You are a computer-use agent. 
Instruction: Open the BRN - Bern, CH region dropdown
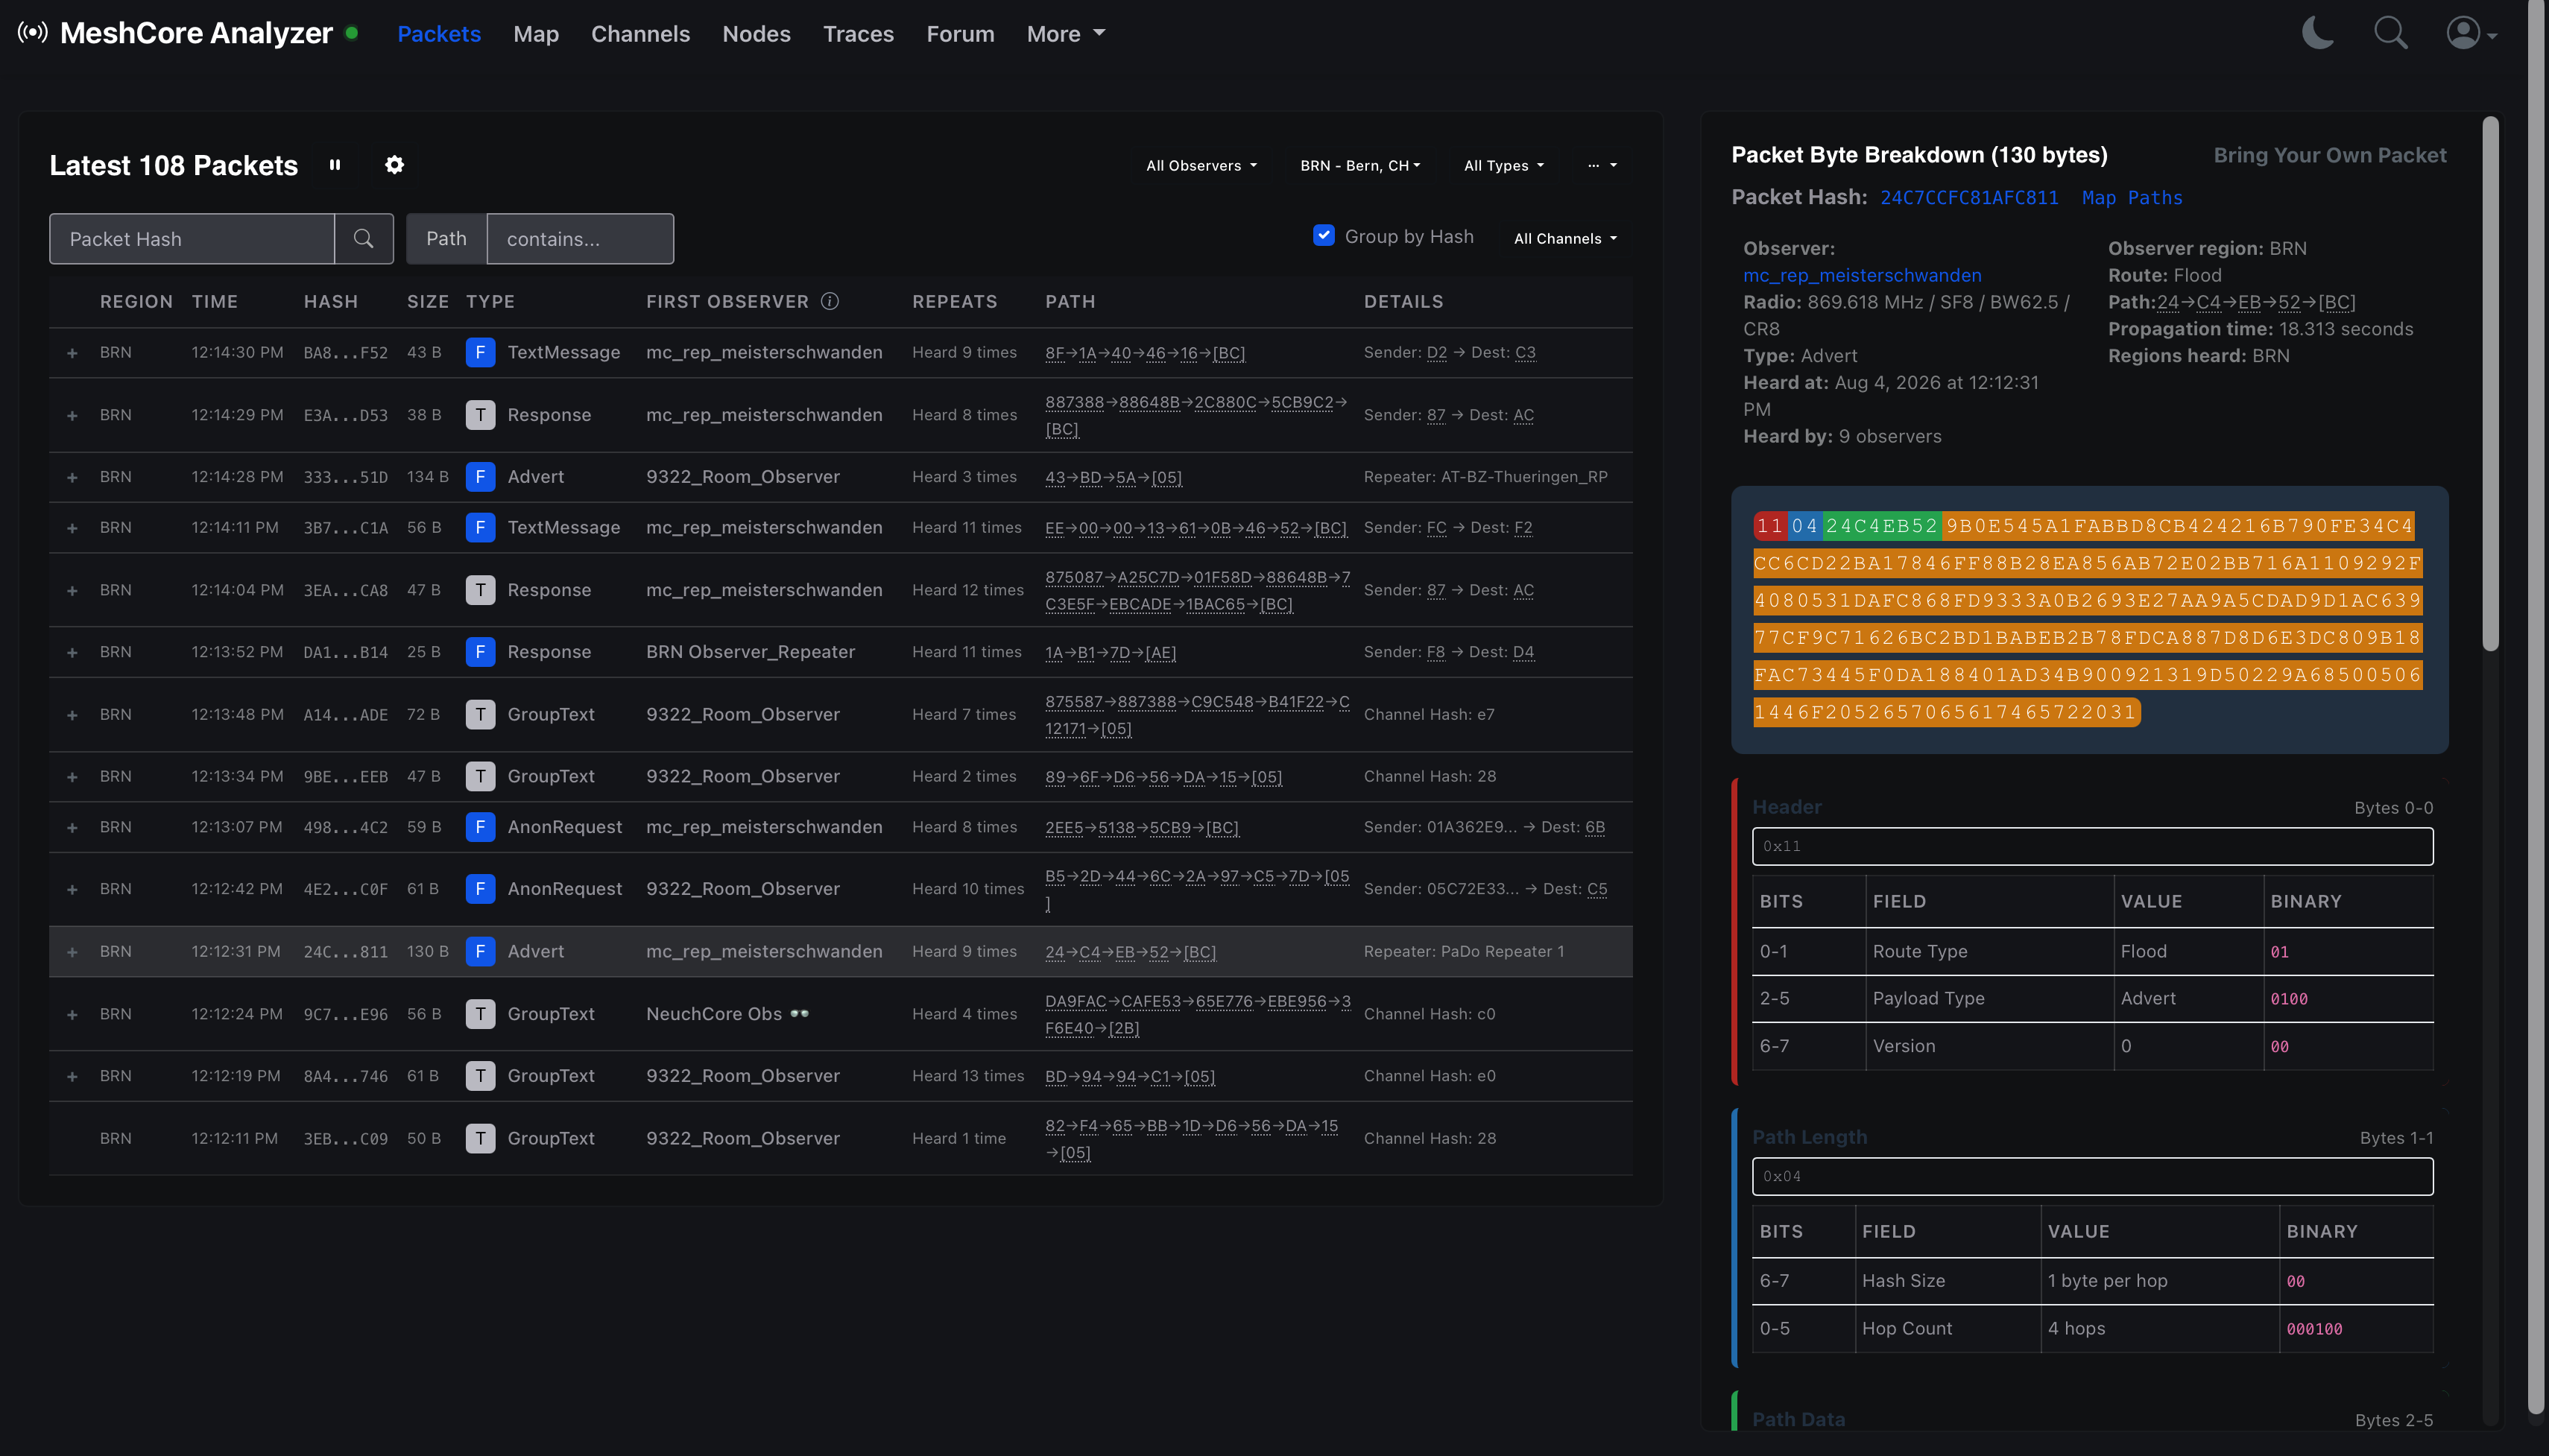point(1360,166)
